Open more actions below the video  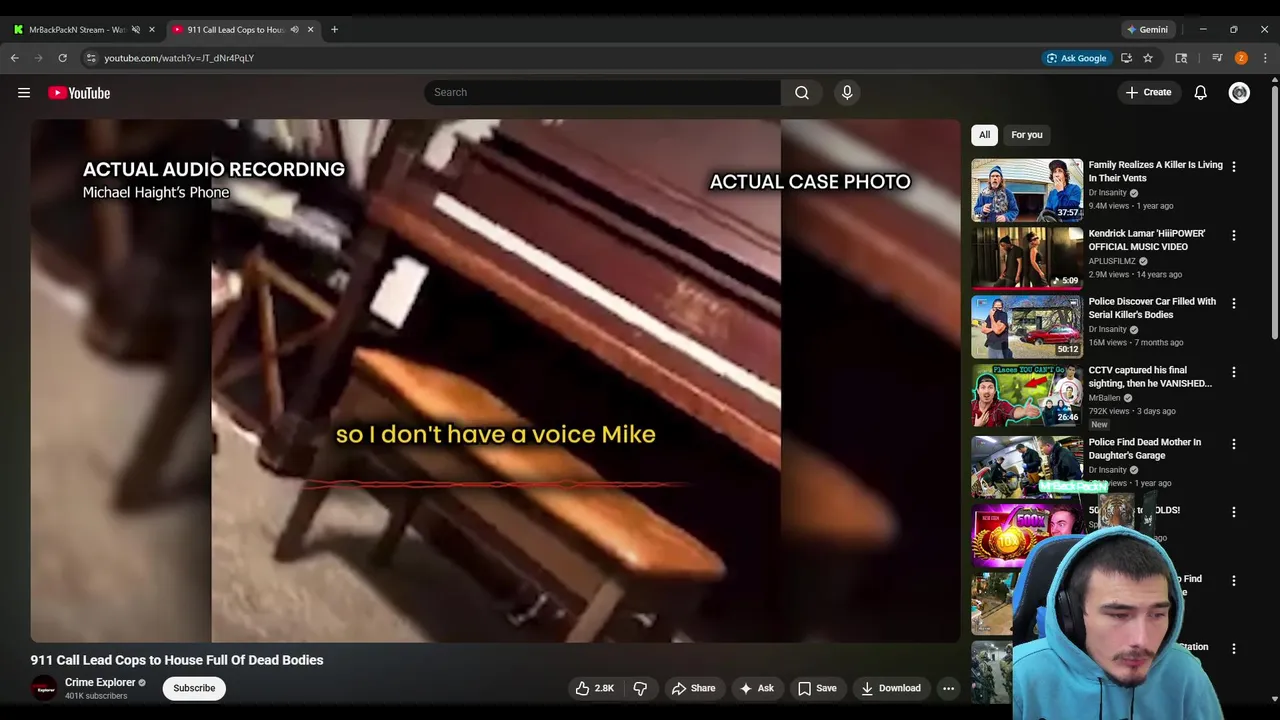[x=948, y=688]
